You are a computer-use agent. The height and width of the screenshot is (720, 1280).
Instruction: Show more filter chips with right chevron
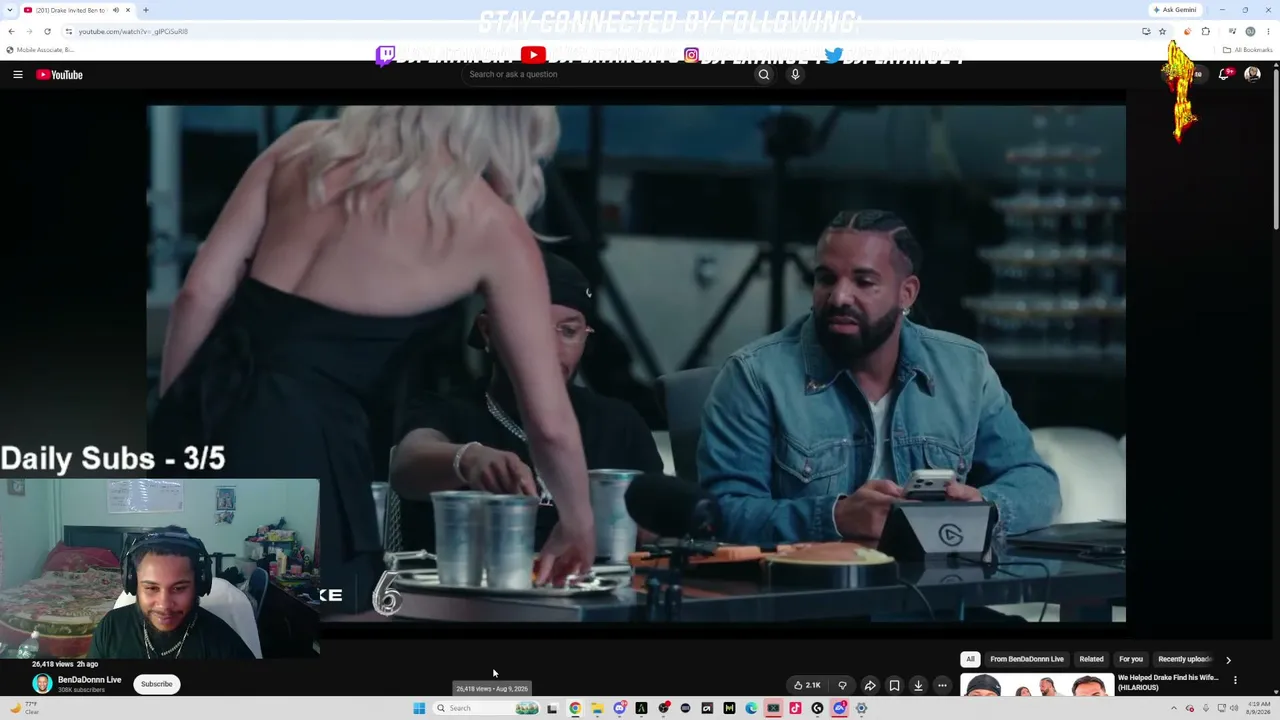pyautogui.click(x=1228, y=660)
